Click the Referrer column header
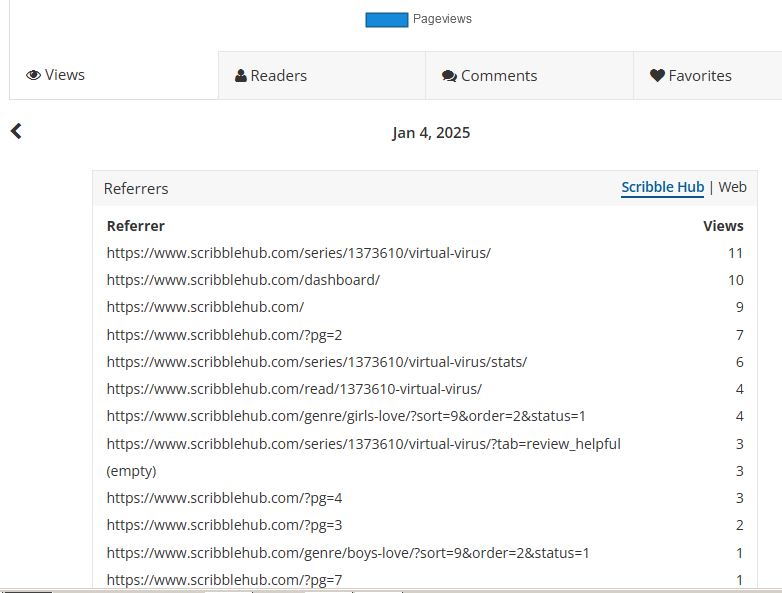 (x=135, y=226)
